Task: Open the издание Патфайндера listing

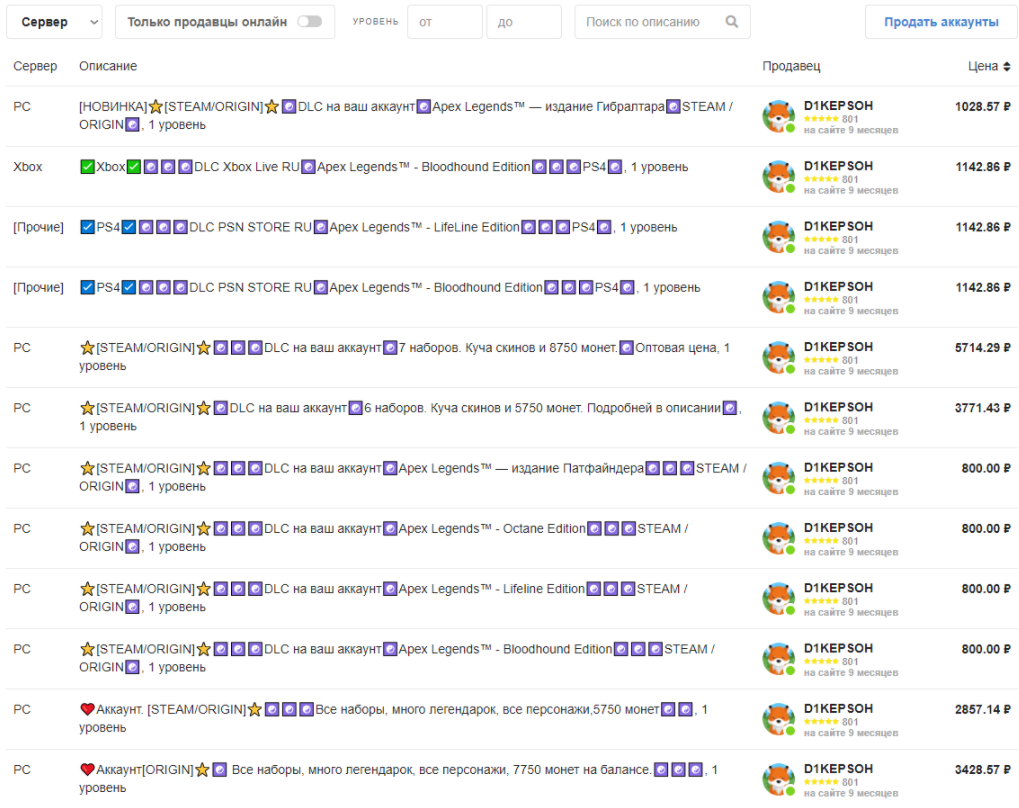Action: 413,477
